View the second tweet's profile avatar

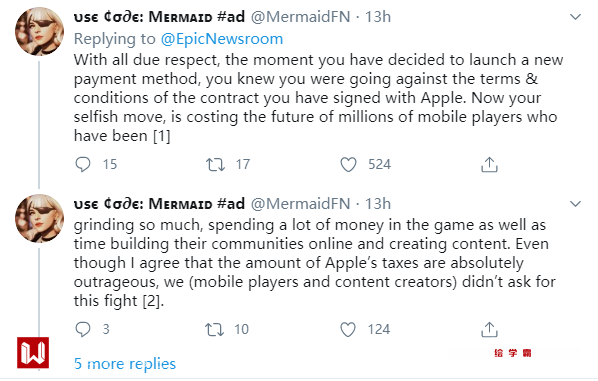(x=39, y=219)
